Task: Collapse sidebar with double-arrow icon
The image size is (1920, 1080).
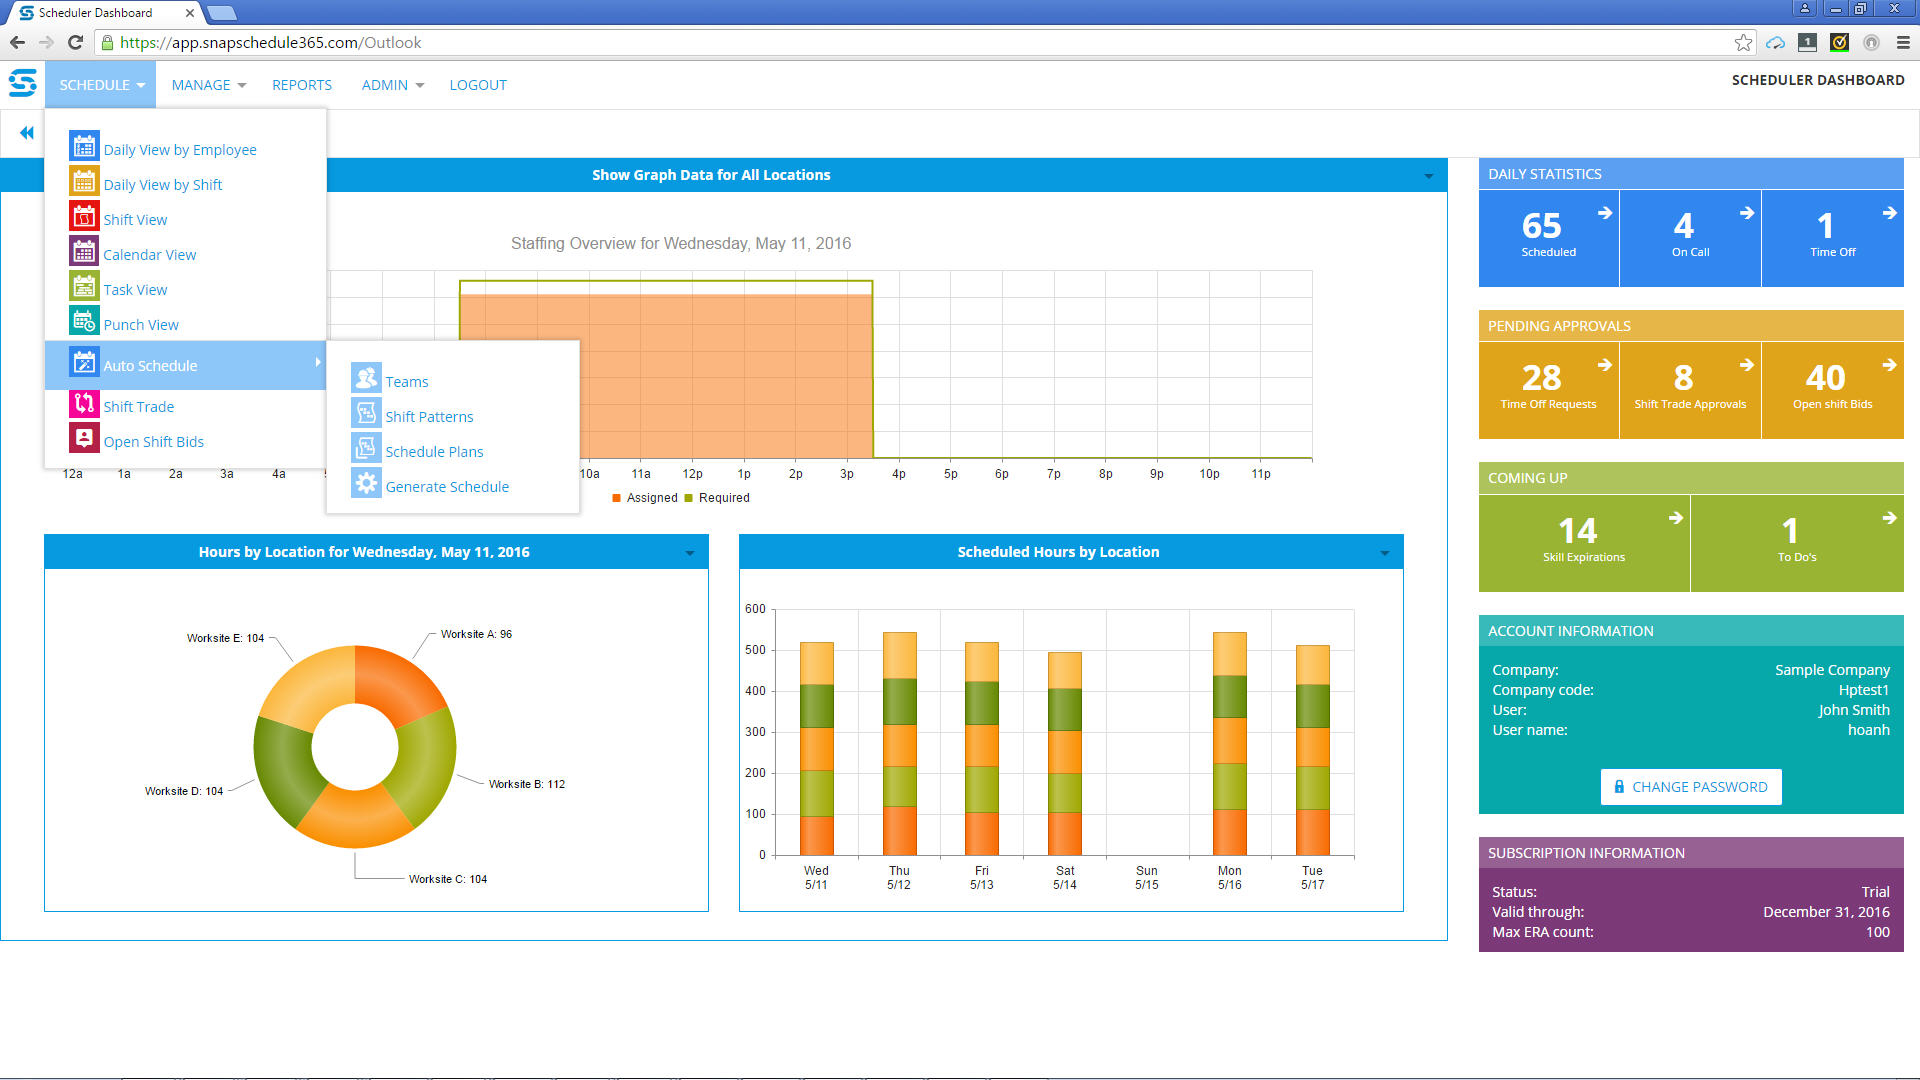Action: (x=27, y=133)
